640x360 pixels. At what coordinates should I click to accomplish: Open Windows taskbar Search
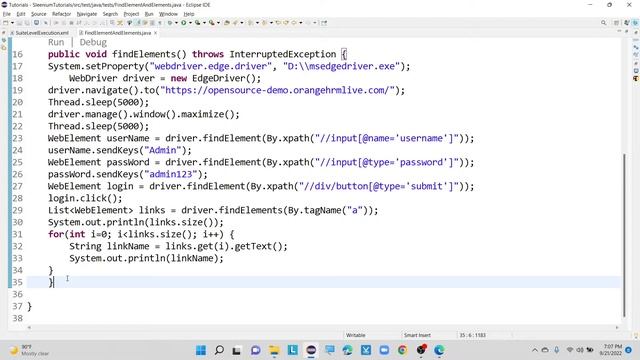(x=219, y=350)
